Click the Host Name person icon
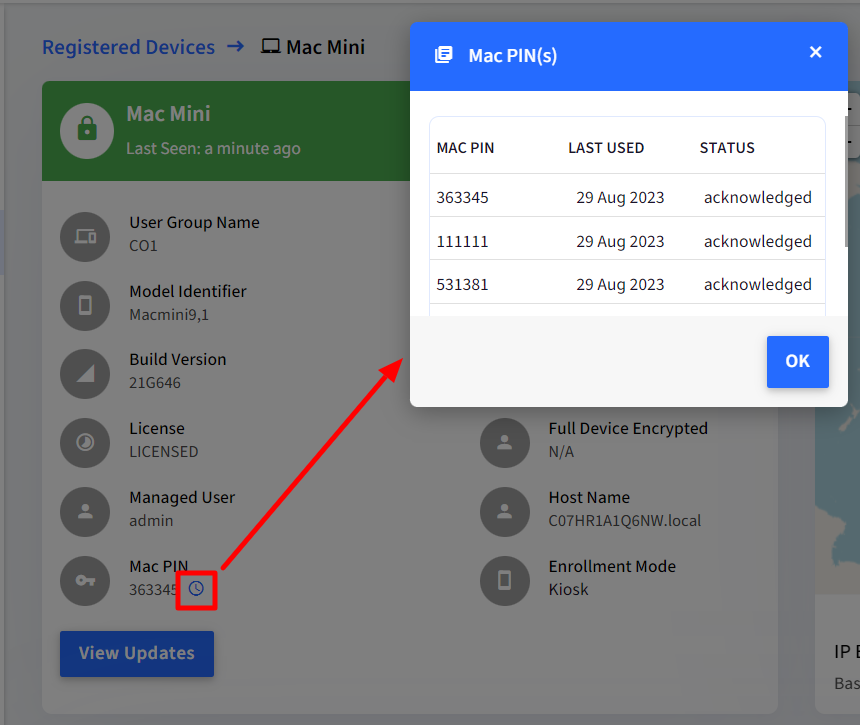The height and width of the screenshot is (725, 860). click(x=505, y=512)
